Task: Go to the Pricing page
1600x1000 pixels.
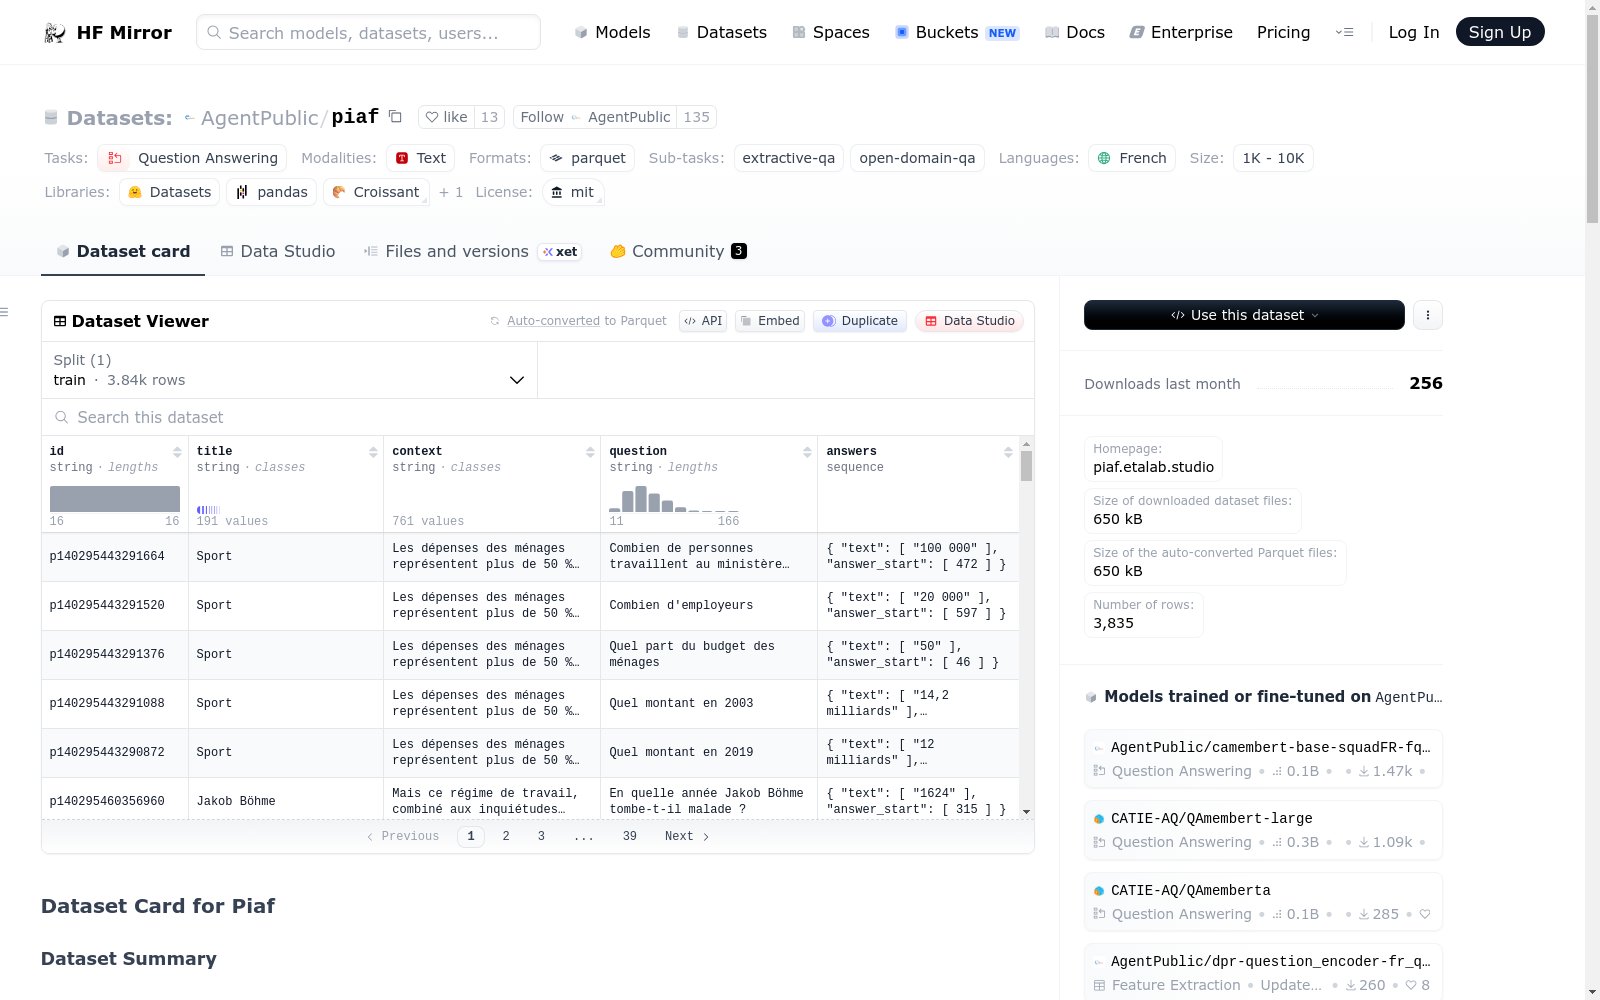Action: point(1283,32)
